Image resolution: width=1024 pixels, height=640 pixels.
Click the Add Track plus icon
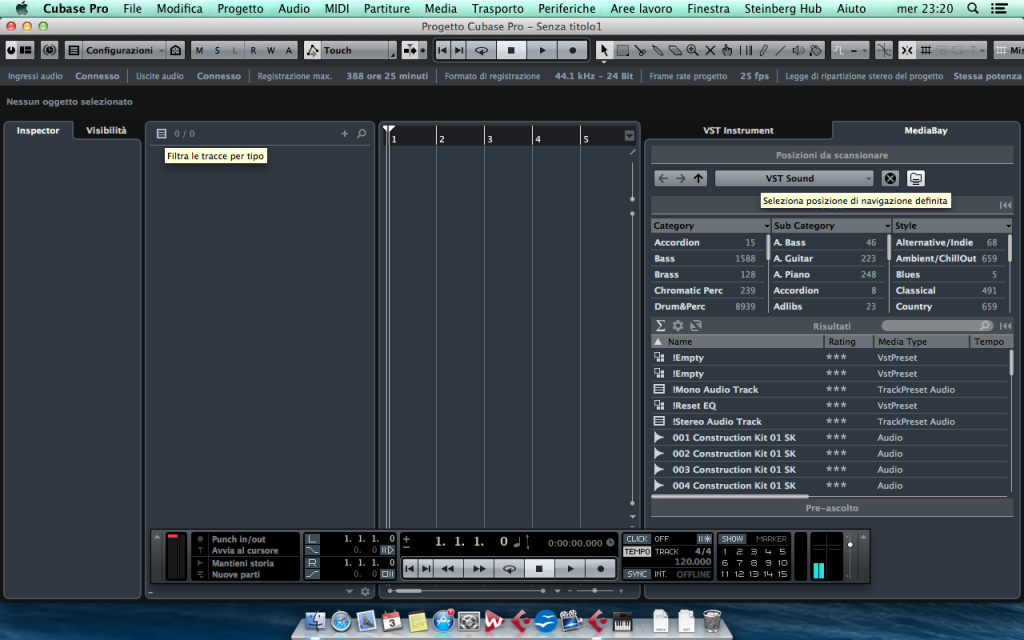pyautogui.click(x=345, y=133)
